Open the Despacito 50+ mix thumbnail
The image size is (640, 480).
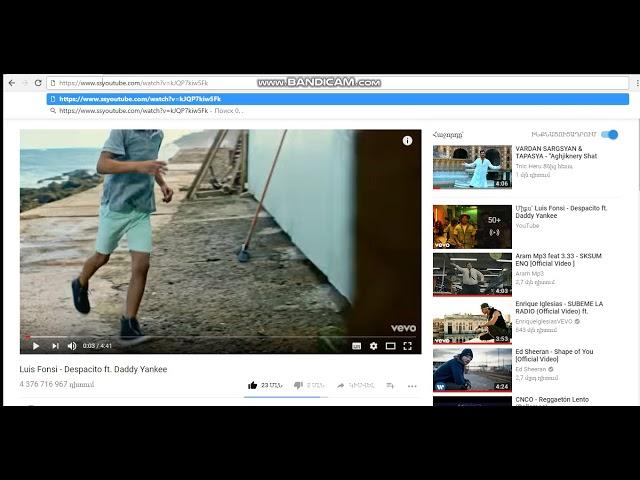pyautogui.click(x=472, y=227)
